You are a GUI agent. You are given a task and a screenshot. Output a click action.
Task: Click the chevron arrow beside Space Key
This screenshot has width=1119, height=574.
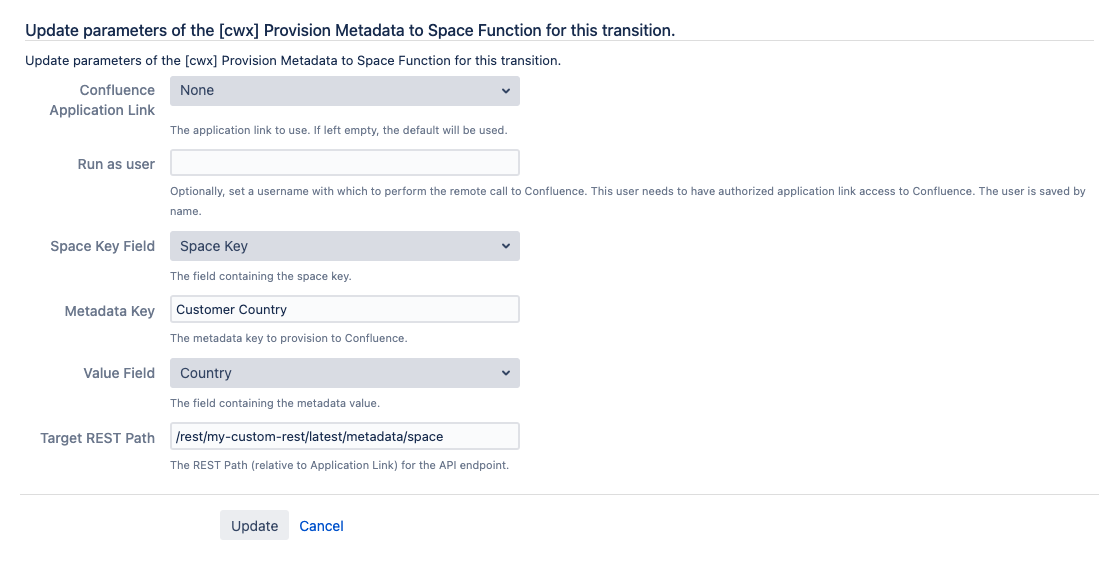coord(505,246)
